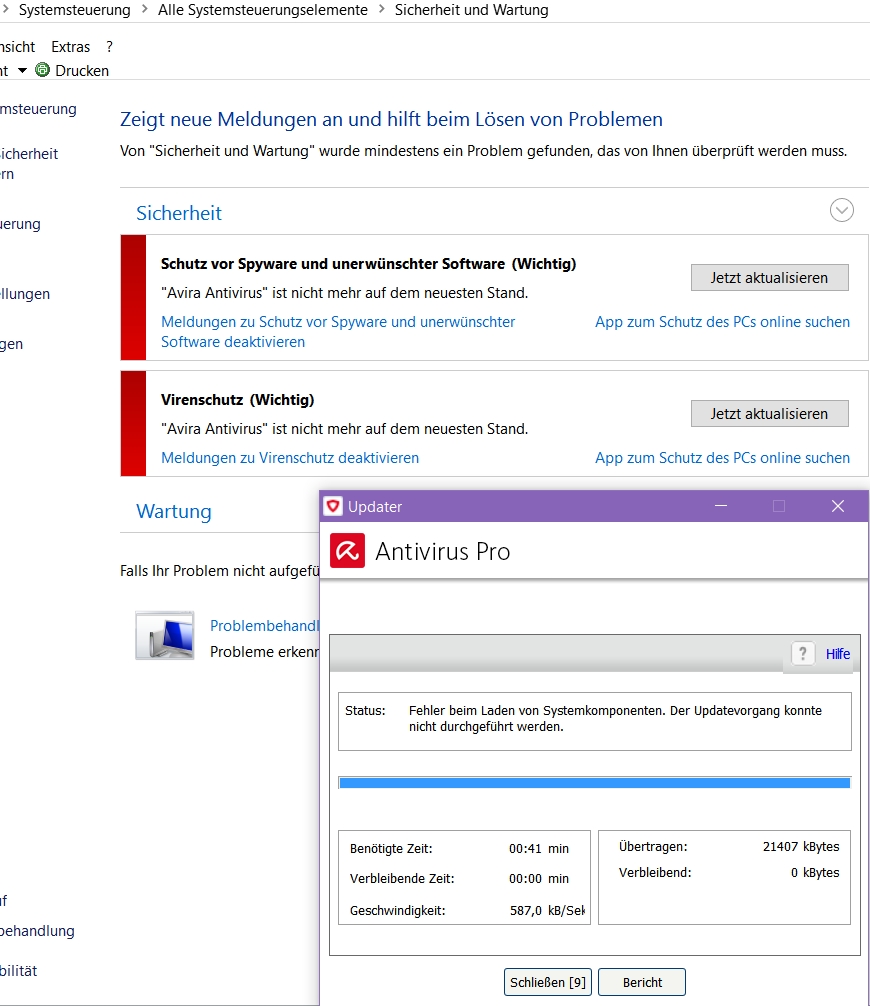Viewport: 870px width, 1006px height.
Task: Collapse the Sicherheit section with chevron
Action: coord(841,210)
